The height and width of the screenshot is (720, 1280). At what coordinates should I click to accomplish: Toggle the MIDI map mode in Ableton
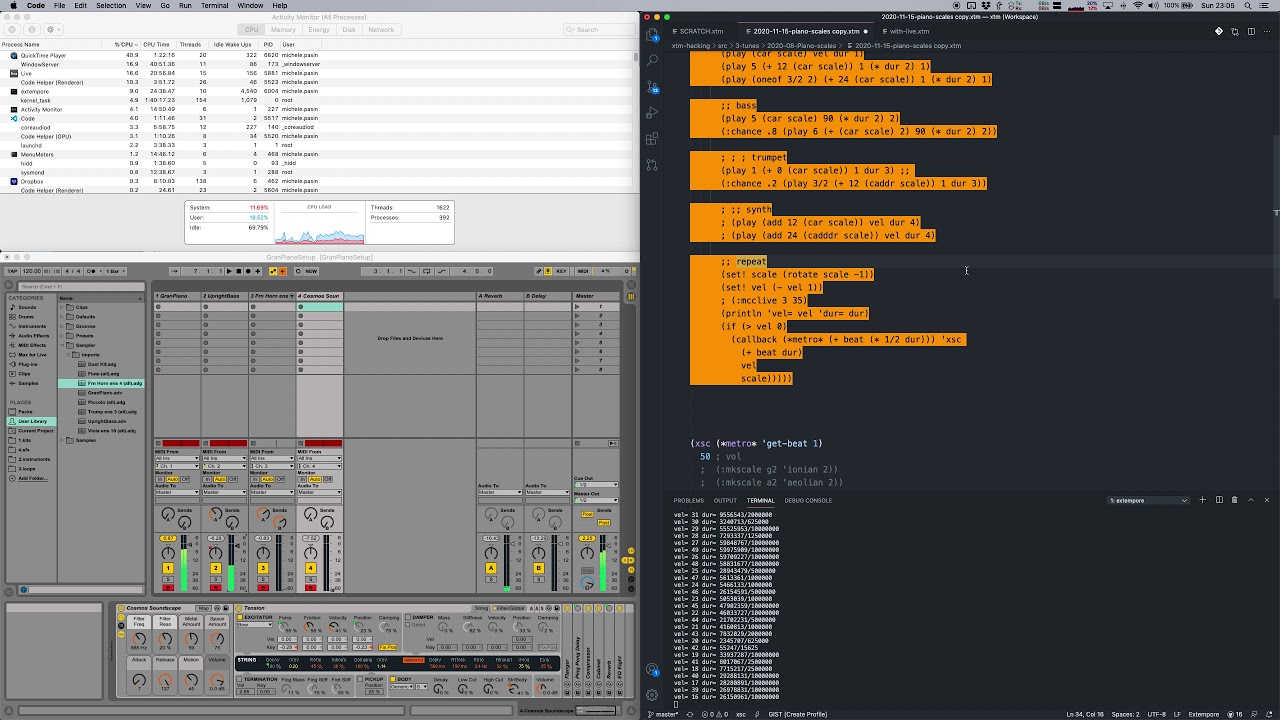[582, 271]
